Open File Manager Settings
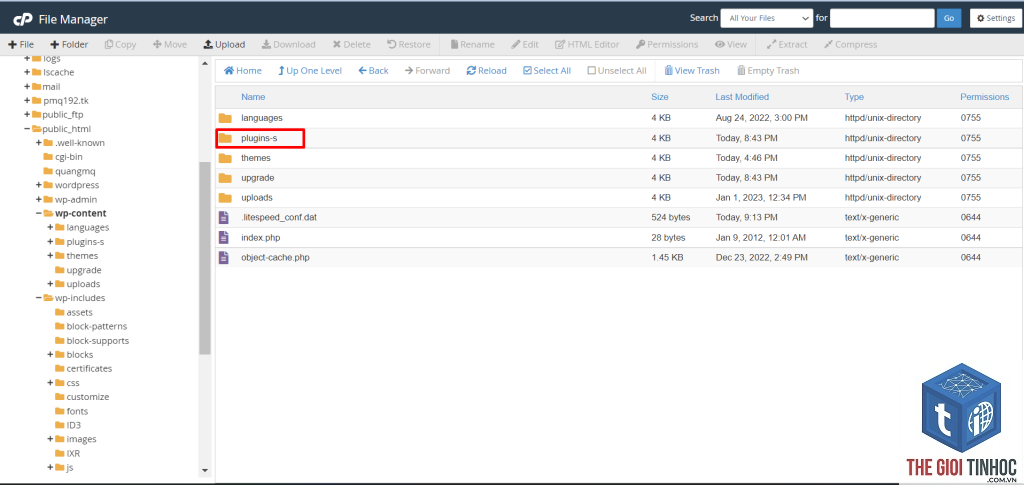This screenshot has height=485, width=1024. 995,18
